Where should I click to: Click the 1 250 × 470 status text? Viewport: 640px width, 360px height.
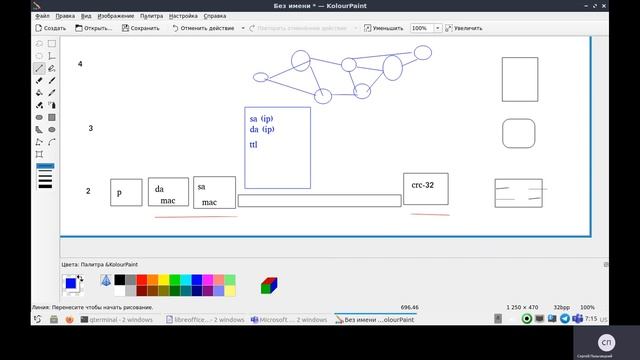click(522, 307)
